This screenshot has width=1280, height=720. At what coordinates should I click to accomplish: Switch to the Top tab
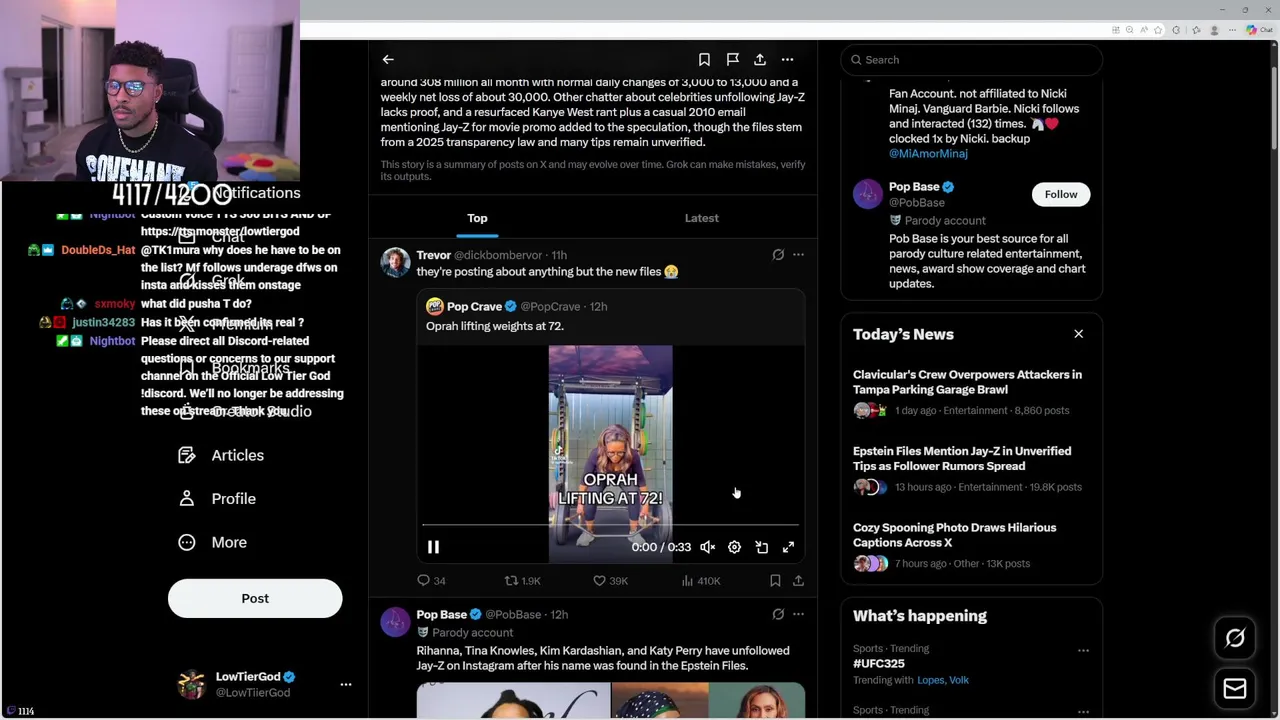[477, 218]
